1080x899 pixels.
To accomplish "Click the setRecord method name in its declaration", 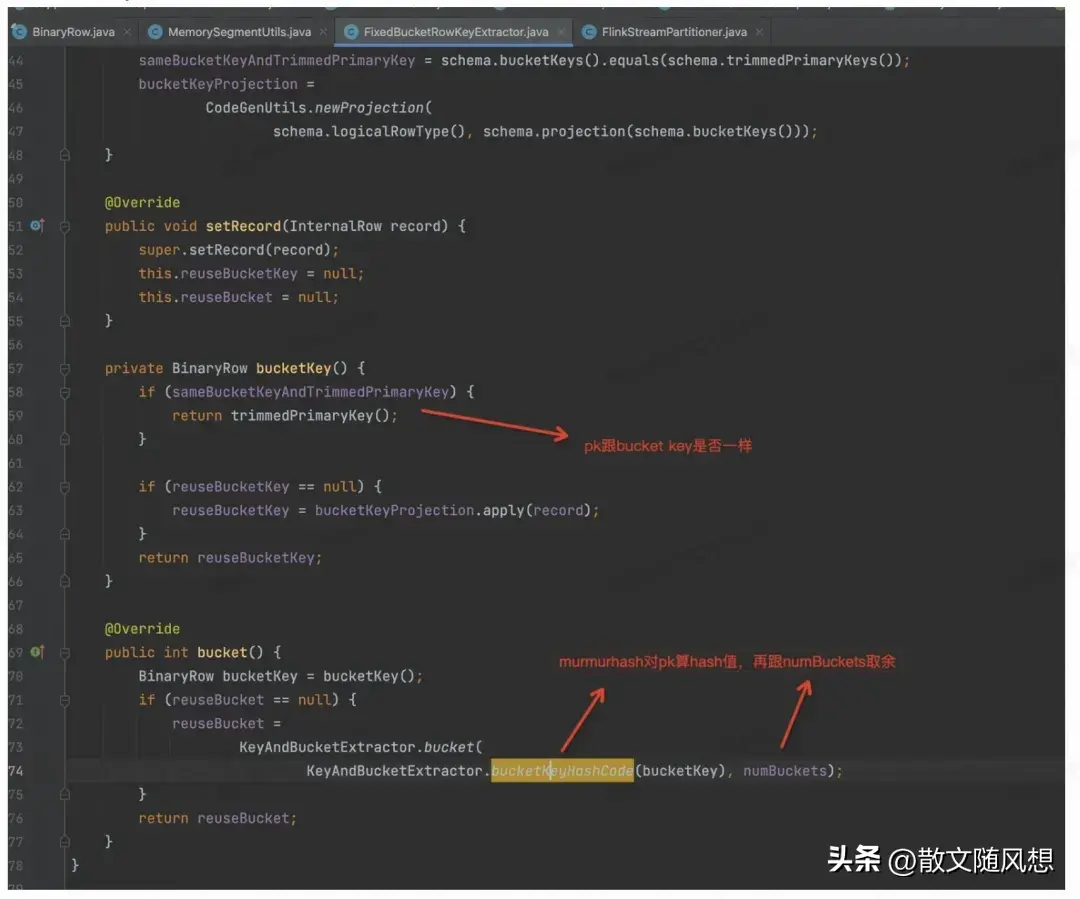I will pyautogui.click(x=243, y=226).
